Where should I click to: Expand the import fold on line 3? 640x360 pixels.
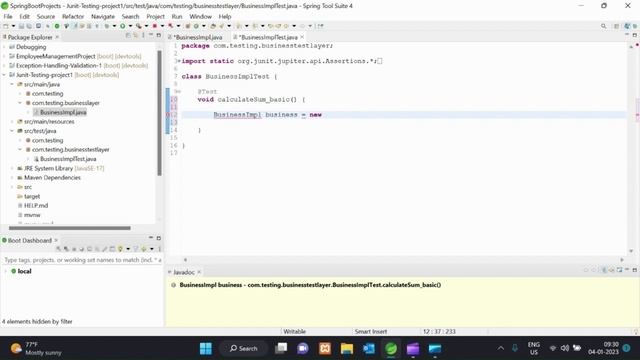[x=178, y=61]
